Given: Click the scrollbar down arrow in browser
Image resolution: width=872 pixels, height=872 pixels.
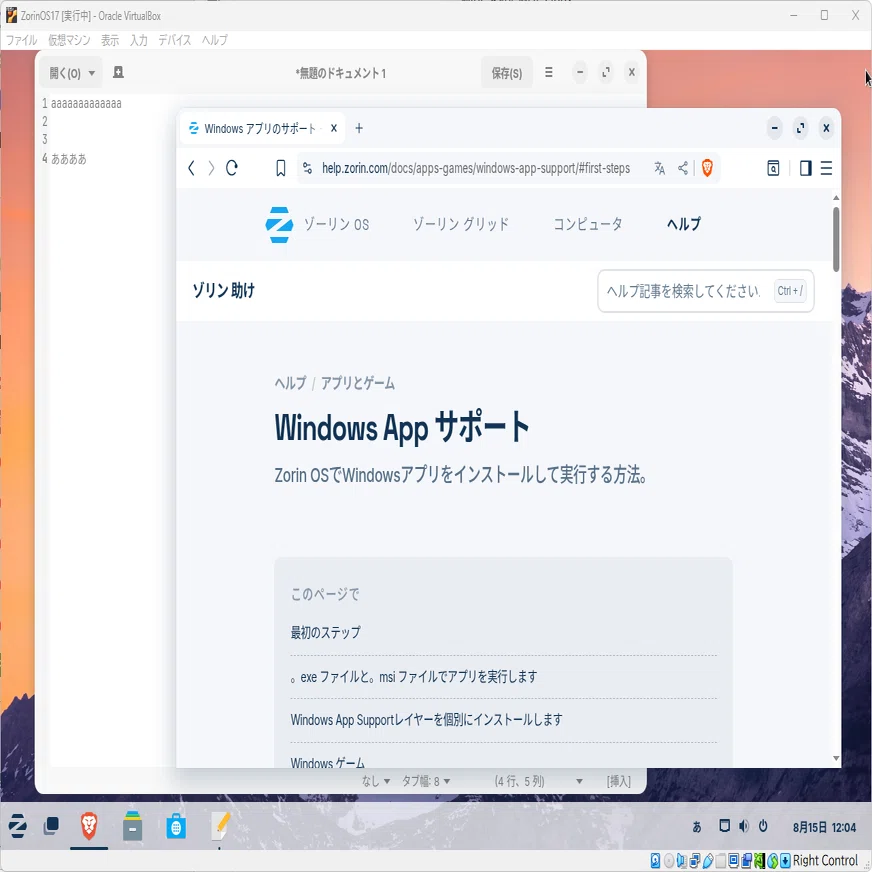Looking at the screenshot, I should 836,759.
